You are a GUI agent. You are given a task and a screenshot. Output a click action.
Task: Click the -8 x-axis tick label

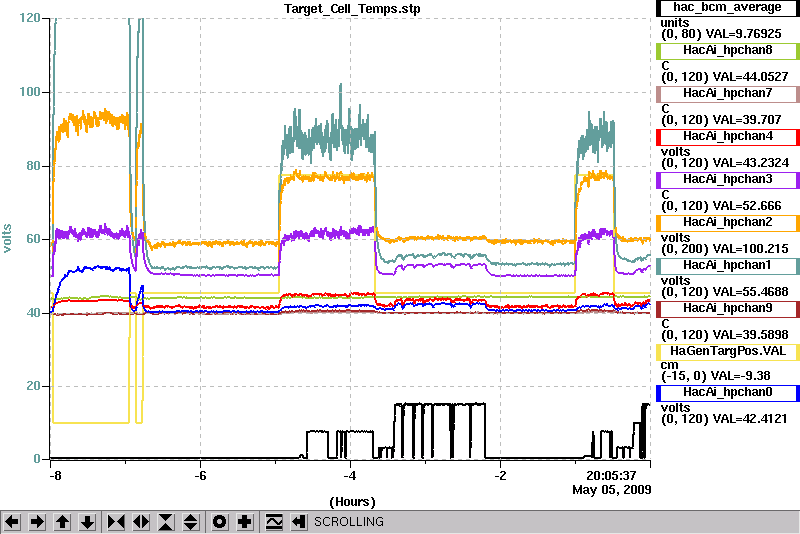point(56,476)
